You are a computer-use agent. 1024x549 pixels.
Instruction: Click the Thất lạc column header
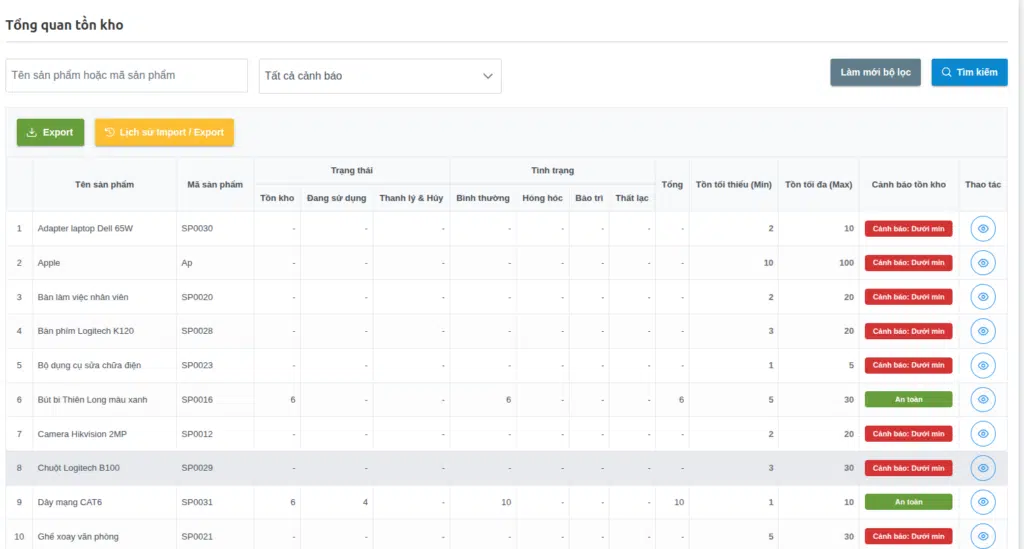click(632, 198)
